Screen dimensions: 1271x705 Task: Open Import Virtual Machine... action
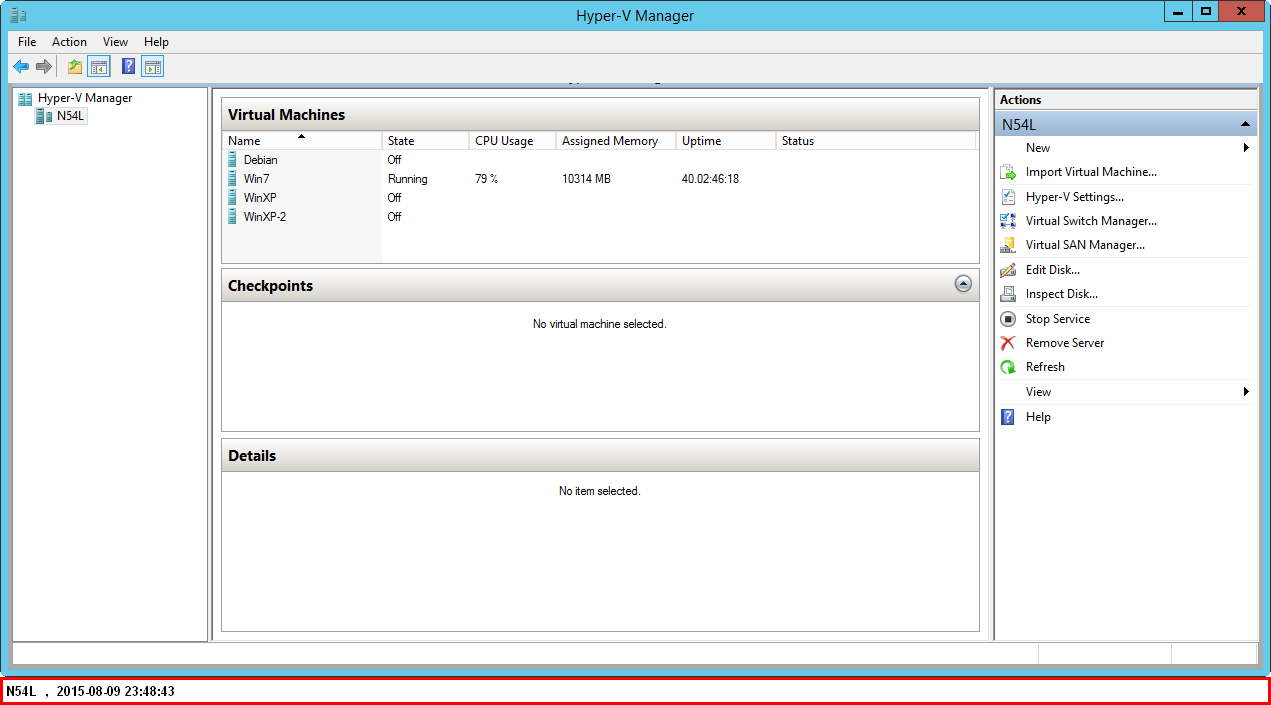coord(1091,172)
